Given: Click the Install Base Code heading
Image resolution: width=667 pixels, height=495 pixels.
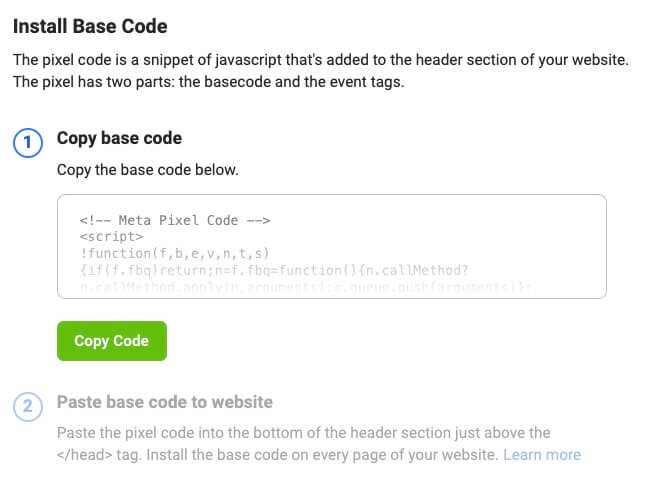Looking at the screenshot, I should [x=90, y=26].
